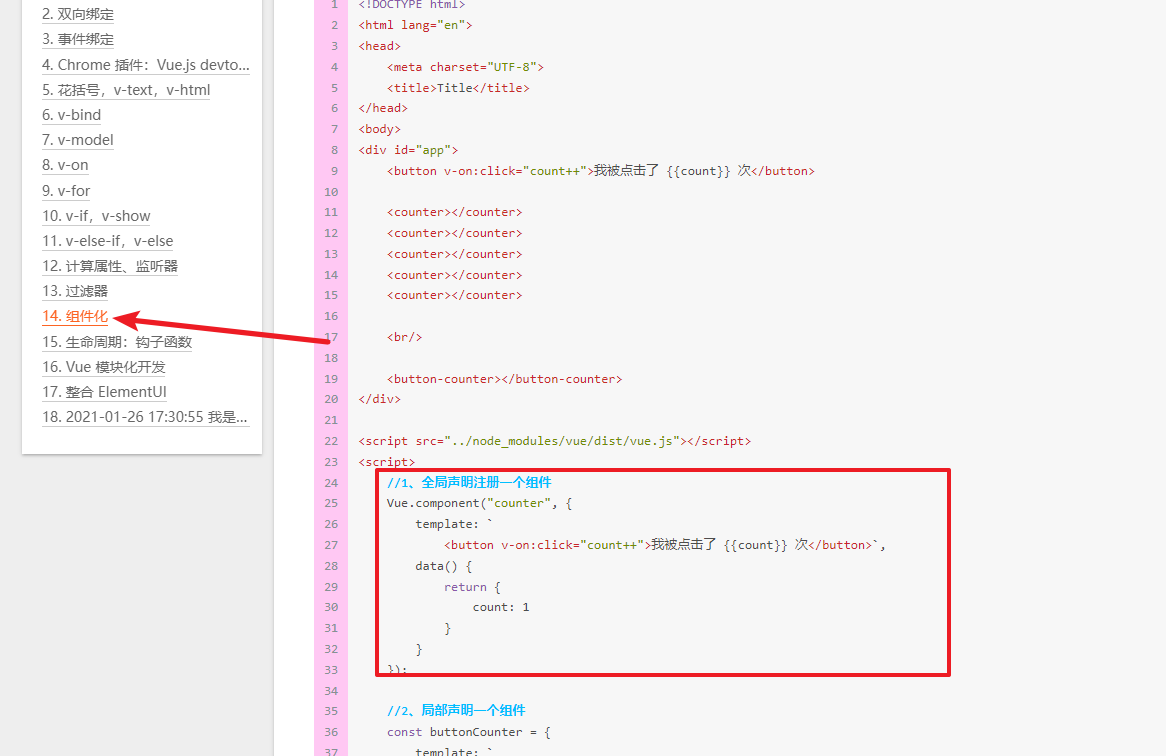
Task: Click comment '//2、局部声明一个组件'
Action: 456,711
